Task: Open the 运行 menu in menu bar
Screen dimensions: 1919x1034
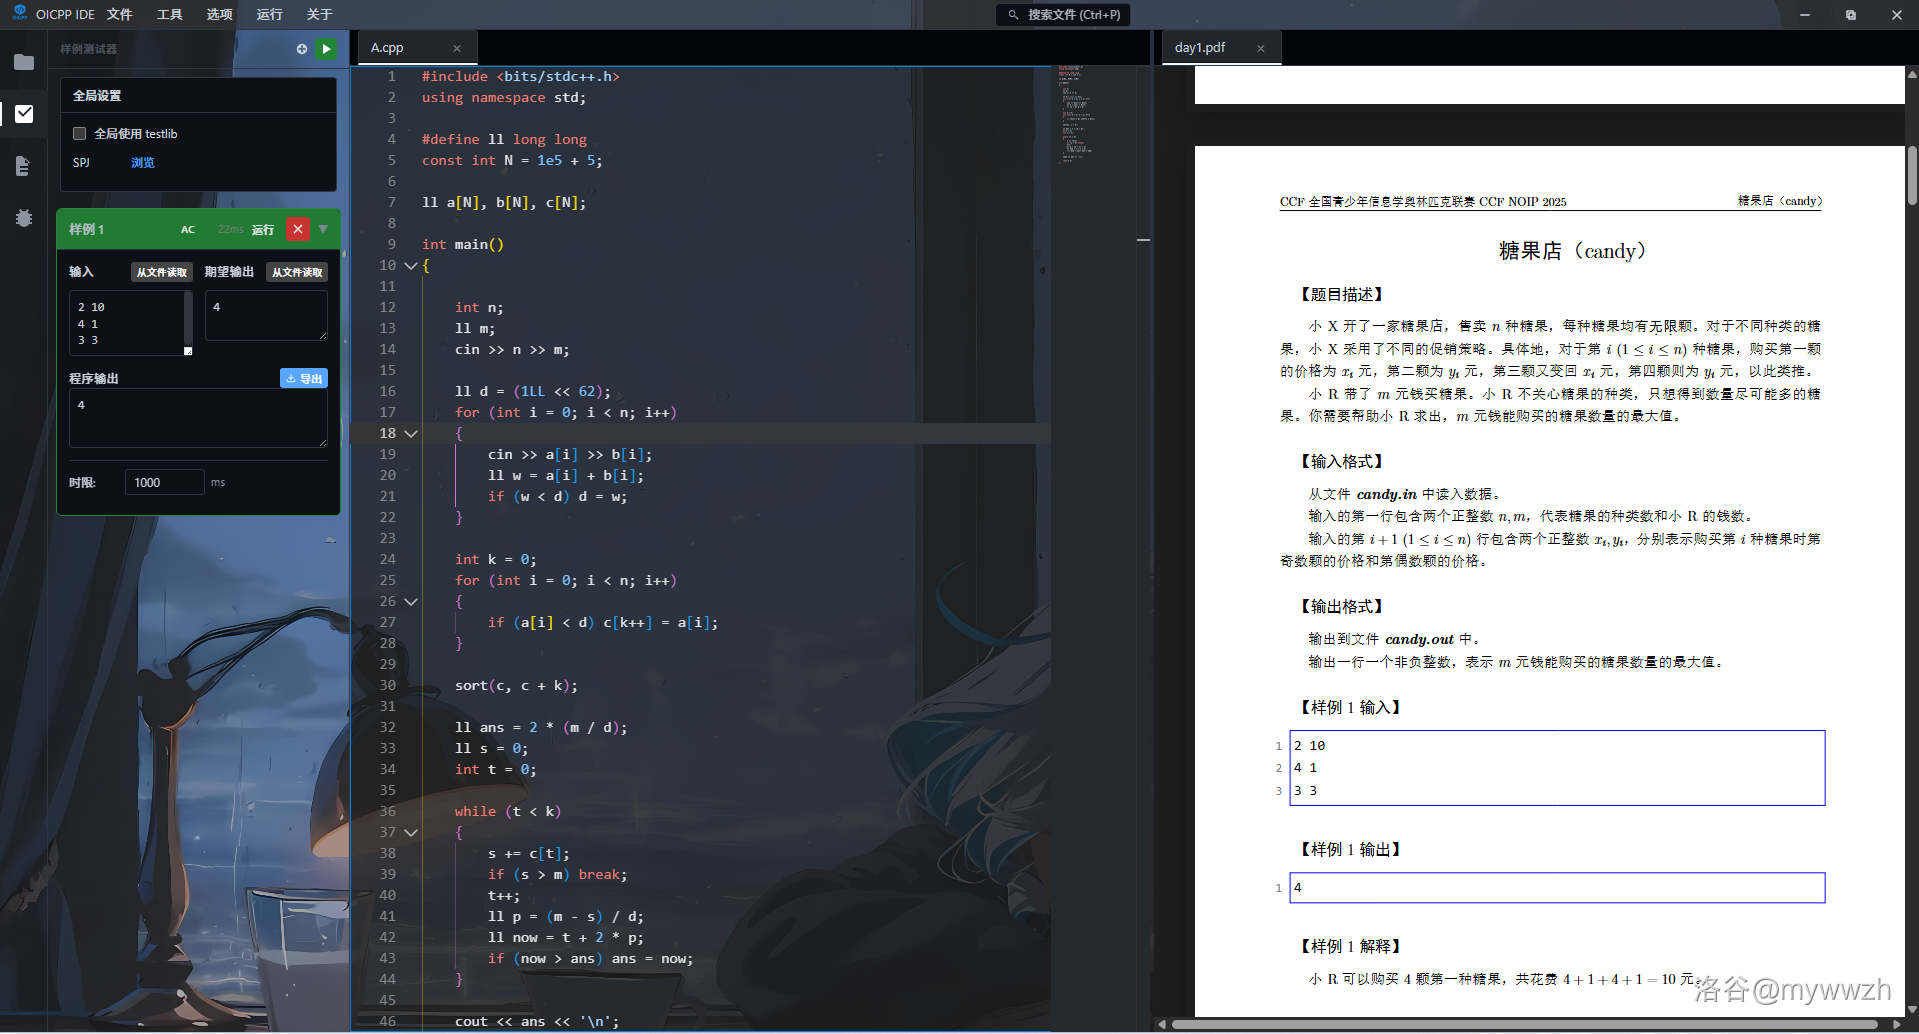Action: 269,15
